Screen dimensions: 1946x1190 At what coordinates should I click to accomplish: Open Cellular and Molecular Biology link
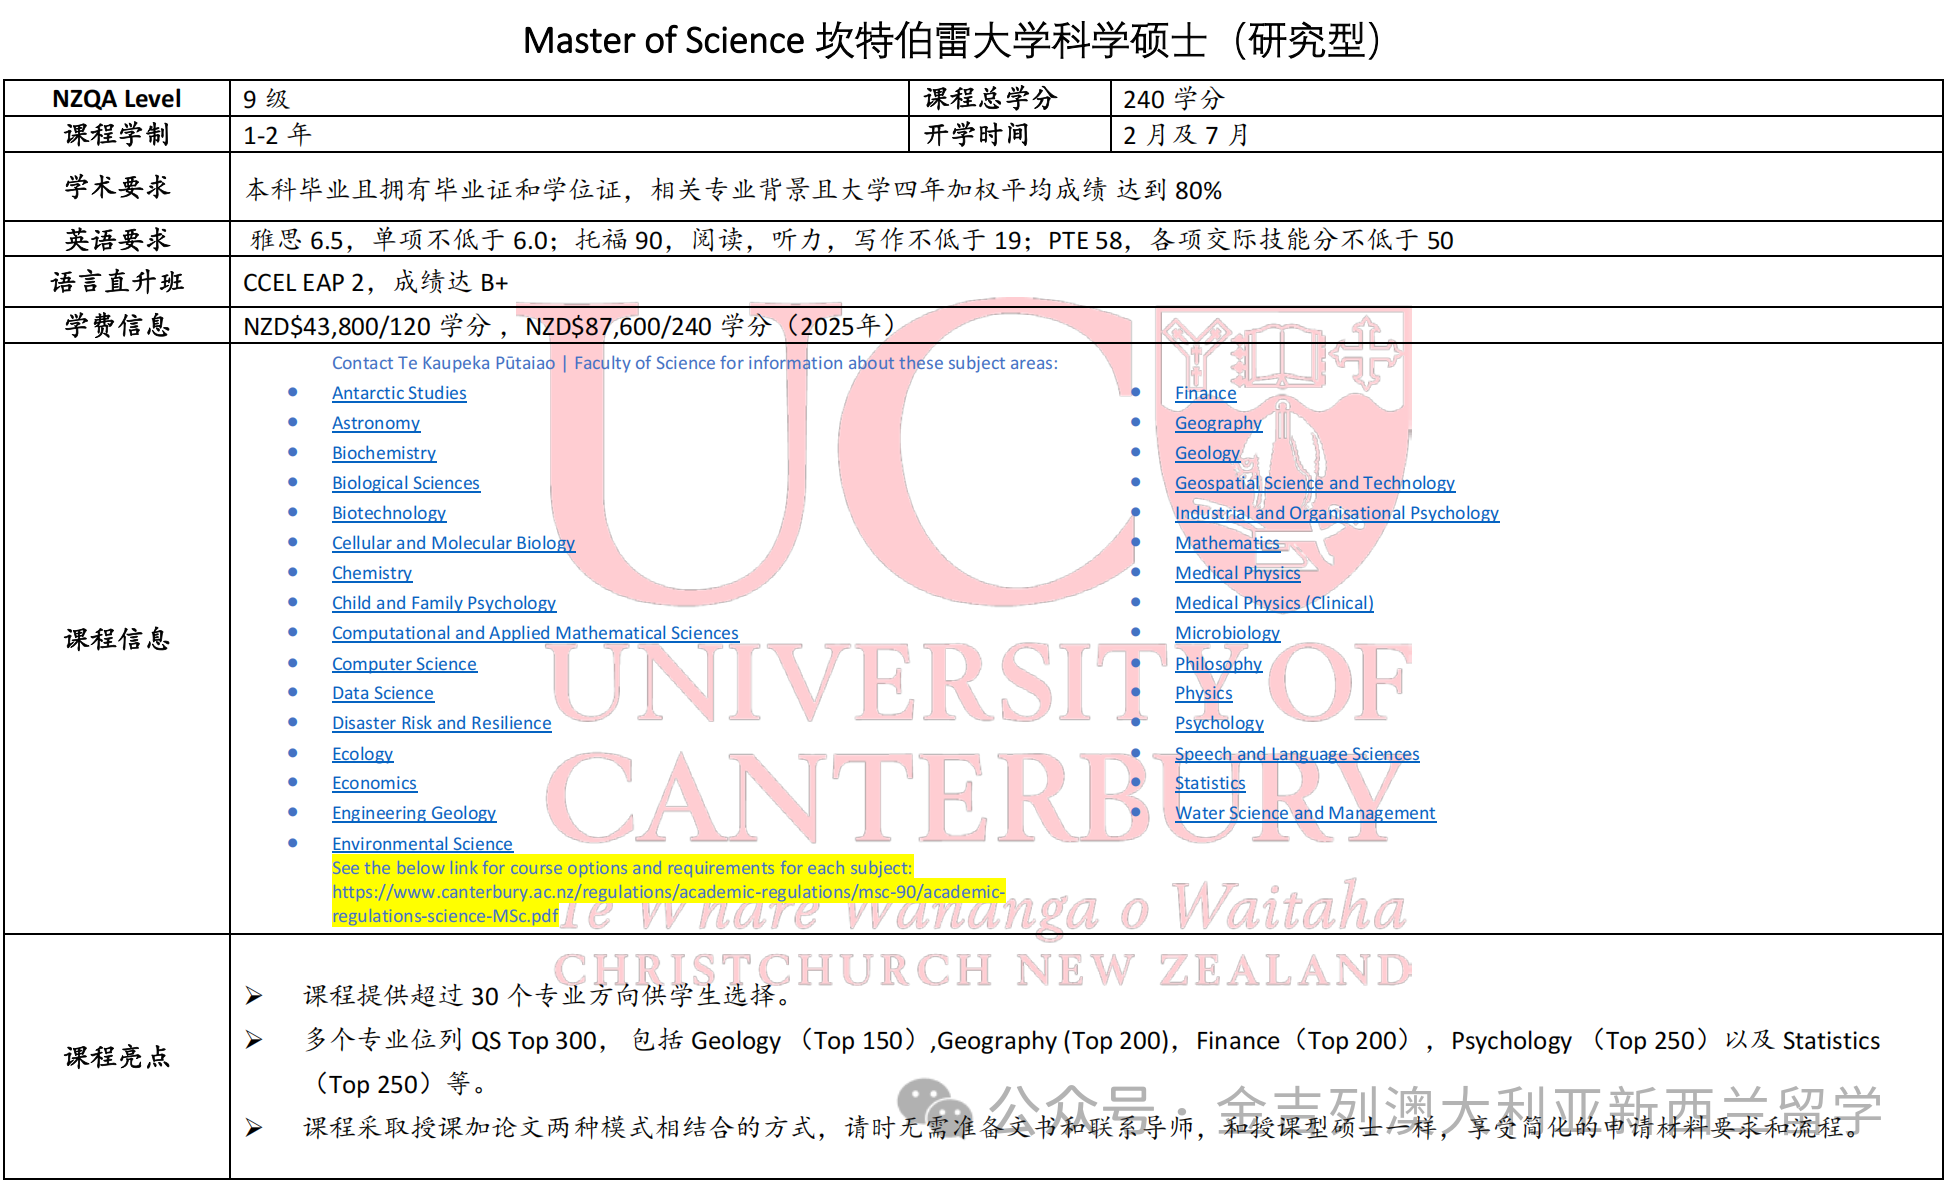(x=453, y=543)
